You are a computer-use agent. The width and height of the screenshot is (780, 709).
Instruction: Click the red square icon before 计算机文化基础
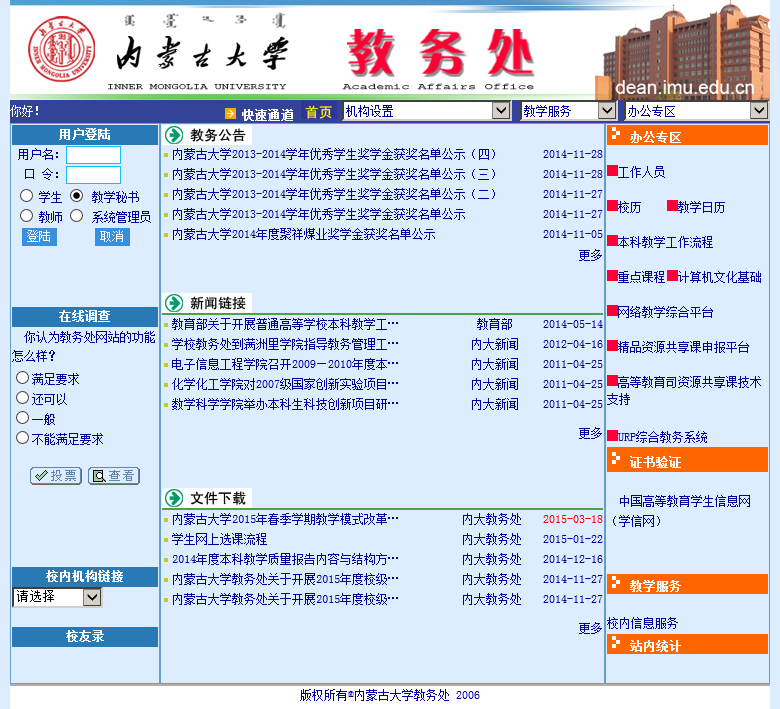point(672,276)
